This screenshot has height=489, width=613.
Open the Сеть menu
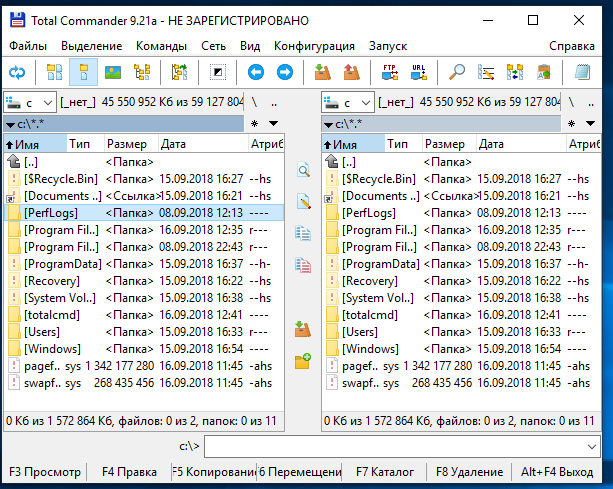click(x=213, y=46)
